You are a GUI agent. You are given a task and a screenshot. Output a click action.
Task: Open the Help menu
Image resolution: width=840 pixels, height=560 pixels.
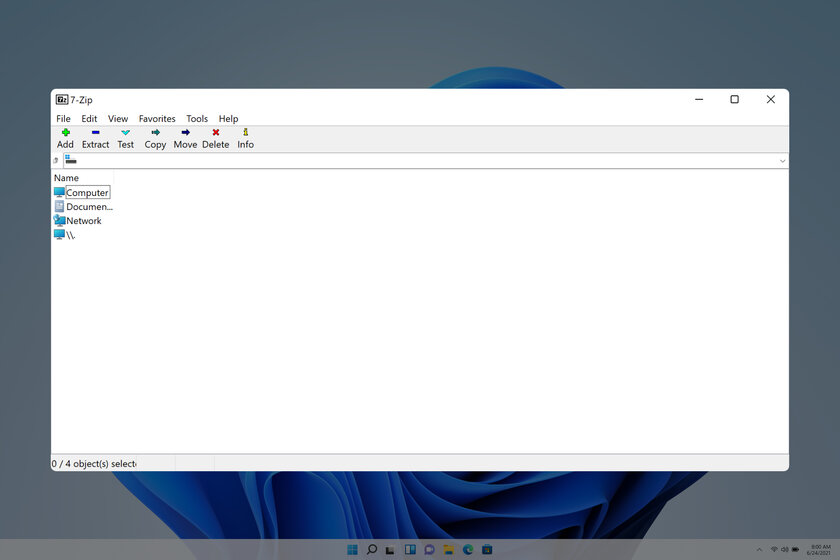[228, 118]
